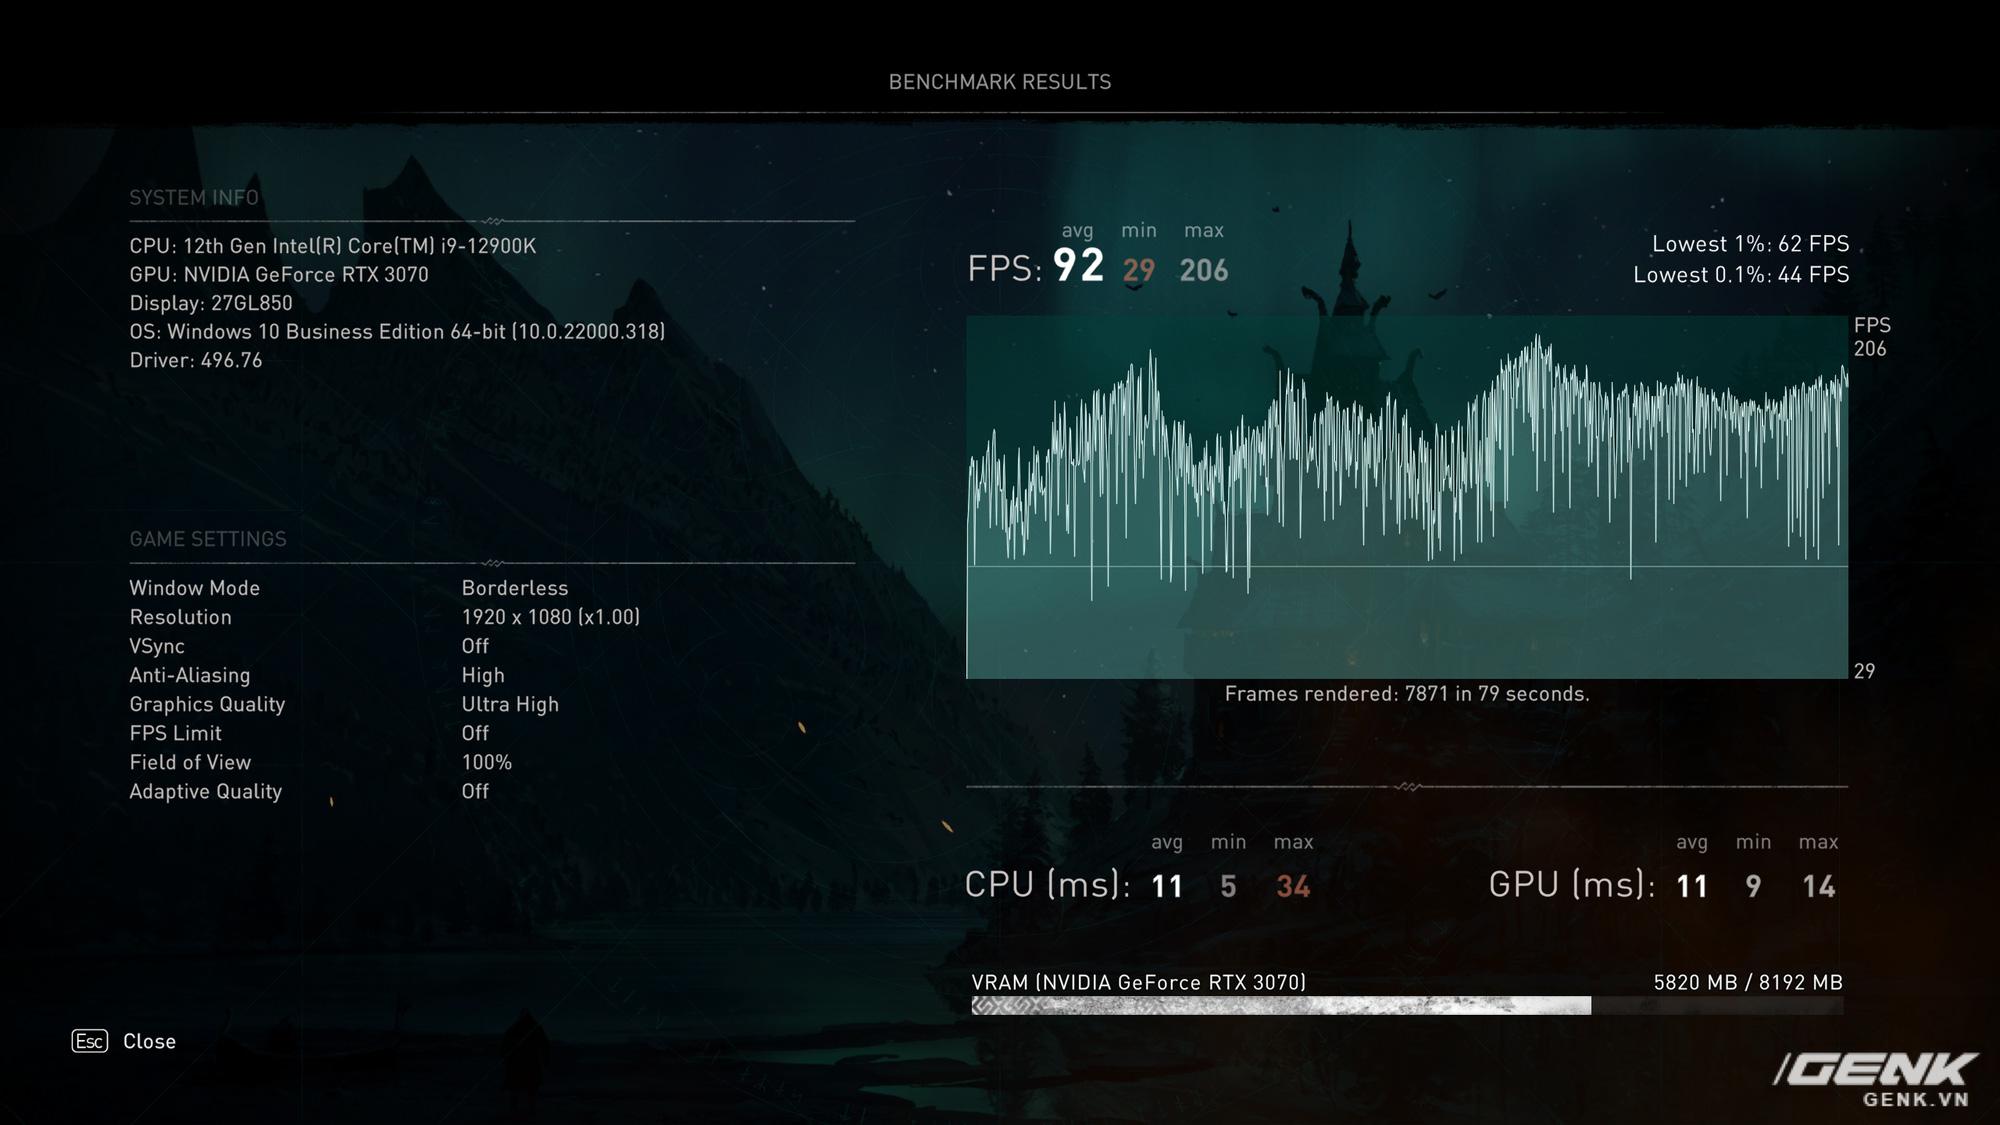Click the SYSTEM INFO heading
The height and width of the screenshot is (1125, 2000).
[194, 197]
